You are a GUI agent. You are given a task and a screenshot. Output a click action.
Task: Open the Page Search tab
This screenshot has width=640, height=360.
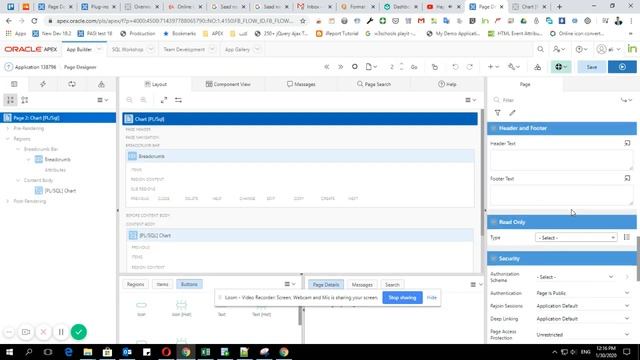click(374, 84)
